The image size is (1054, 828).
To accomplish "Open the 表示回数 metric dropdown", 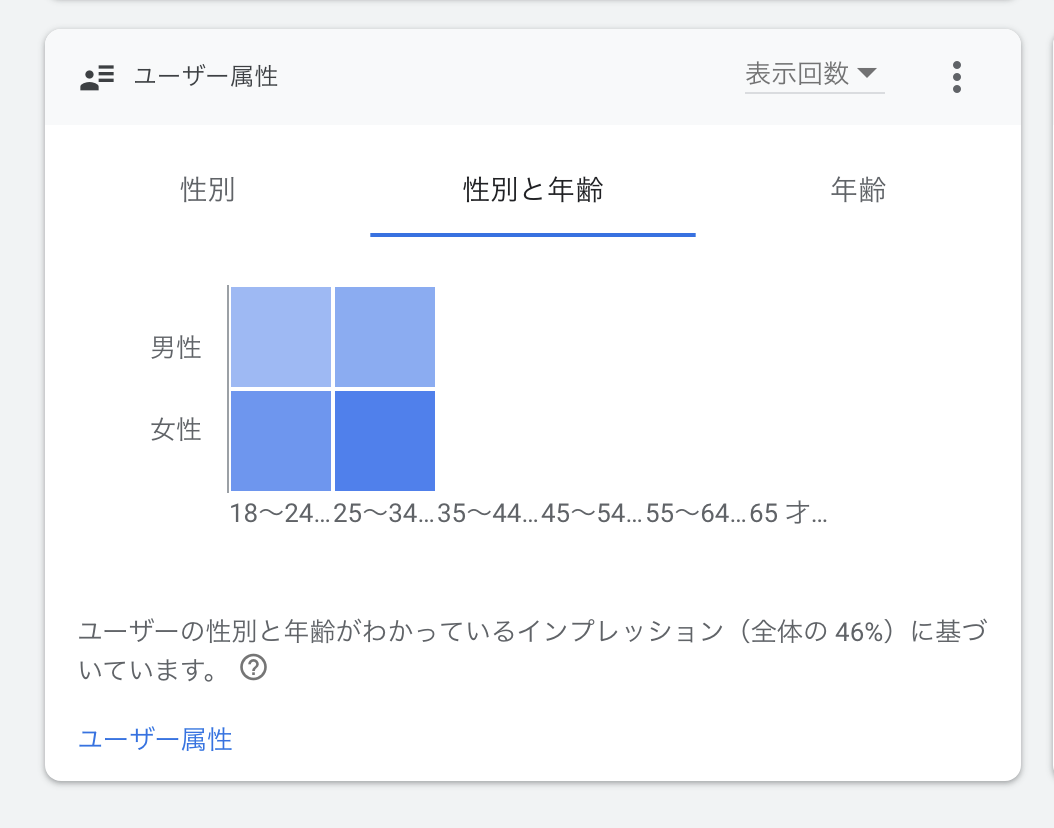I will point(798,74).
